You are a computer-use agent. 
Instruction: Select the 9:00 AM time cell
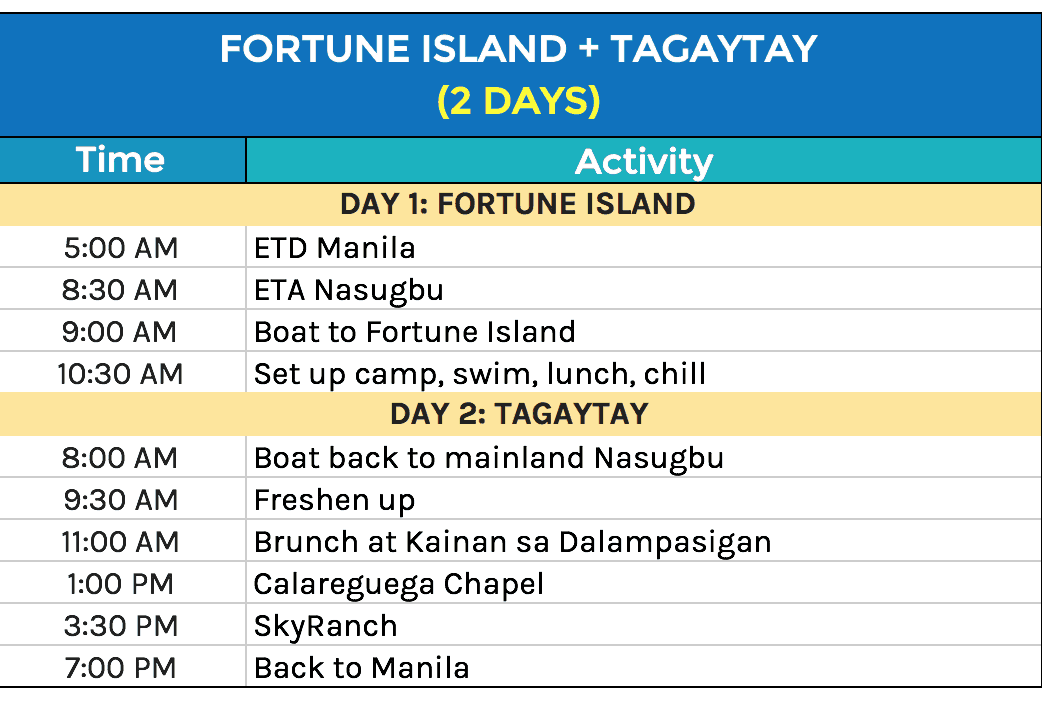tap(121, 332)
